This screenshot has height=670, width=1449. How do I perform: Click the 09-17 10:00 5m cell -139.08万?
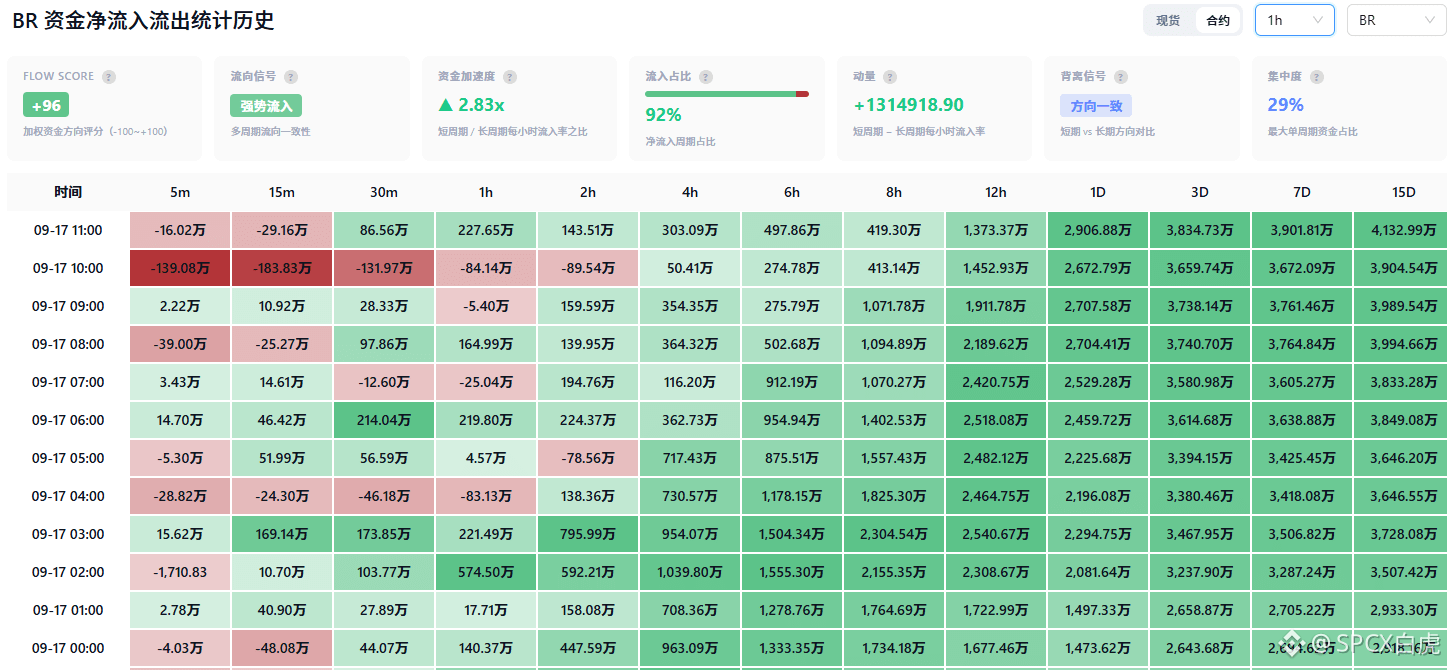(x=180, y=268)
